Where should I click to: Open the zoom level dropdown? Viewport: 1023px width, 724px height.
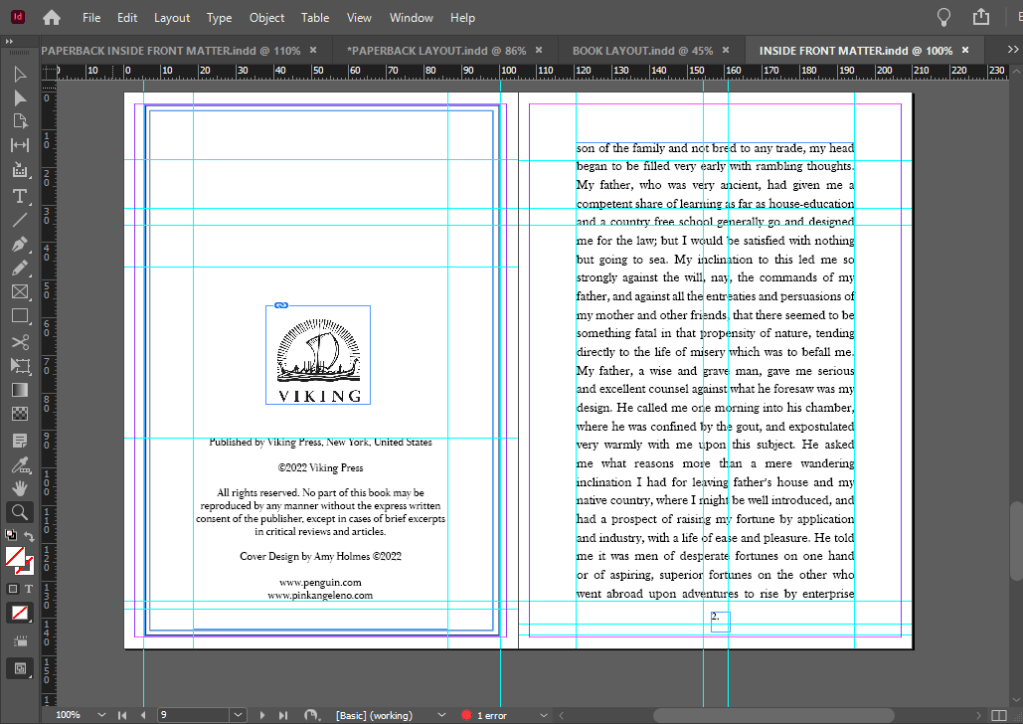pos(101,715)
